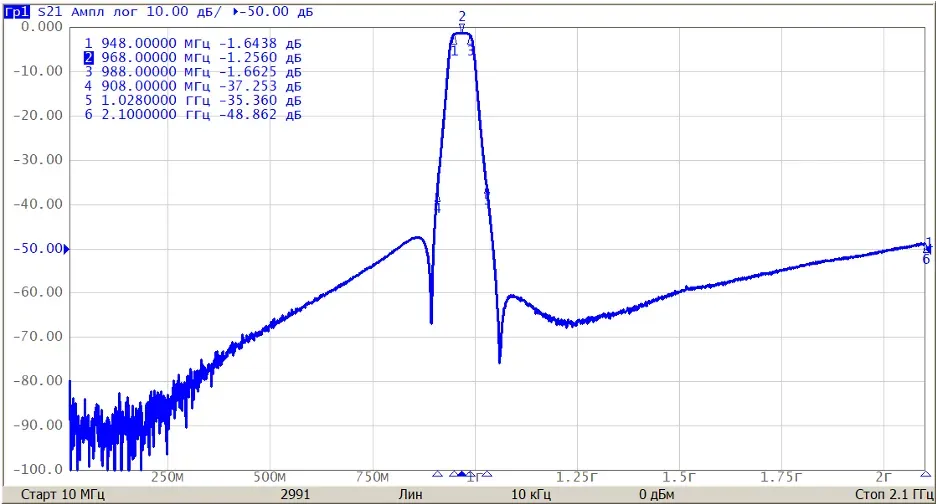This screenshot has width=936, height=504.
Task: Select marker 5 row at 1.028 ГГц
Action: pyautogui.click(x=193, y=101)
